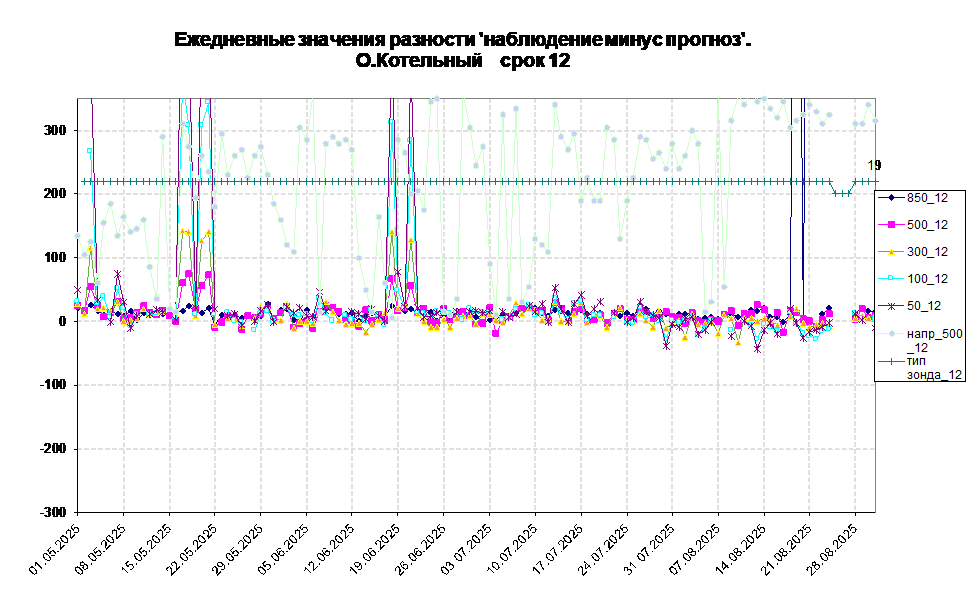This screenshot has width=976, height=599.
Task: Click the 500_12 legend label
Action: pyautogui.click(x=927, y=224)
